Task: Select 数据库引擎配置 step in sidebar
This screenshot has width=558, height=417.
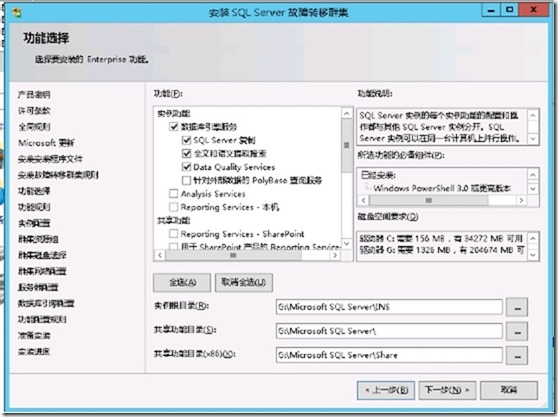Action: coord(46,303)
